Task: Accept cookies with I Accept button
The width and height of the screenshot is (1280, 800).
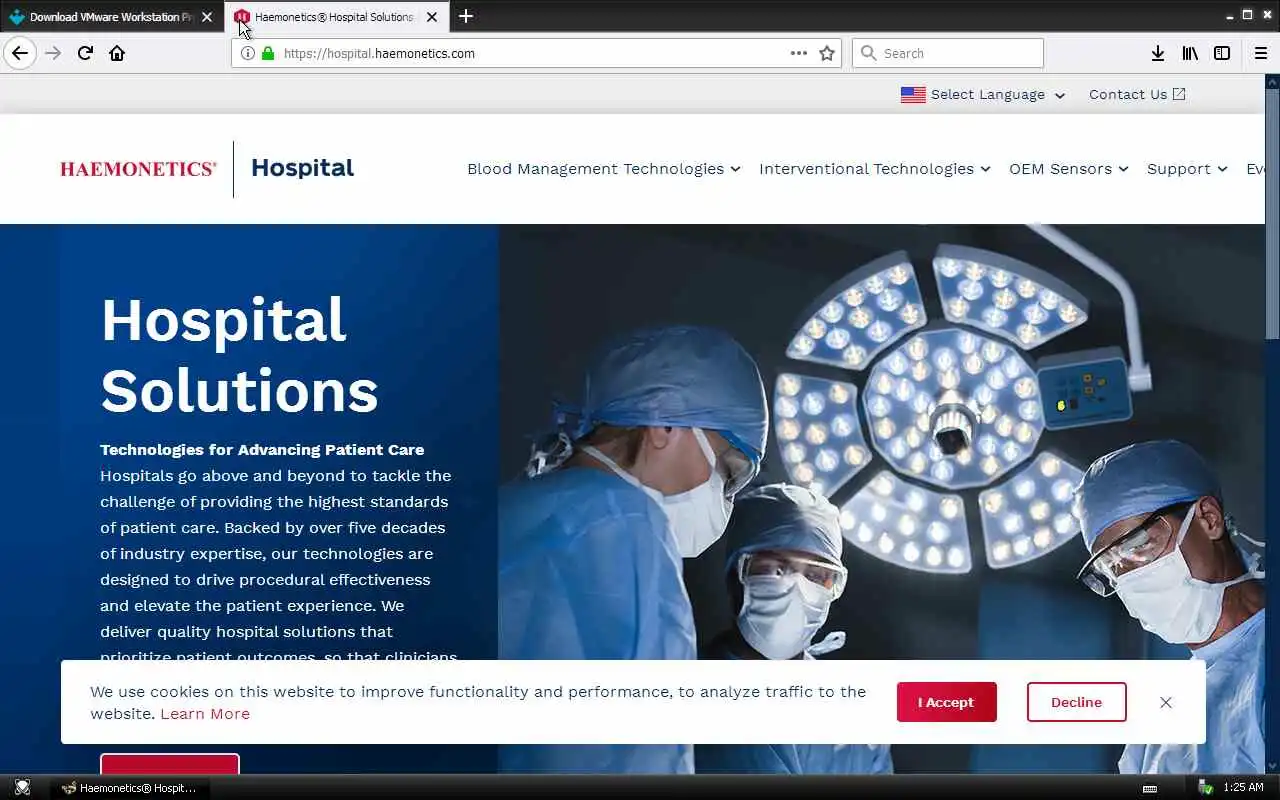Action: pos(947,702)
